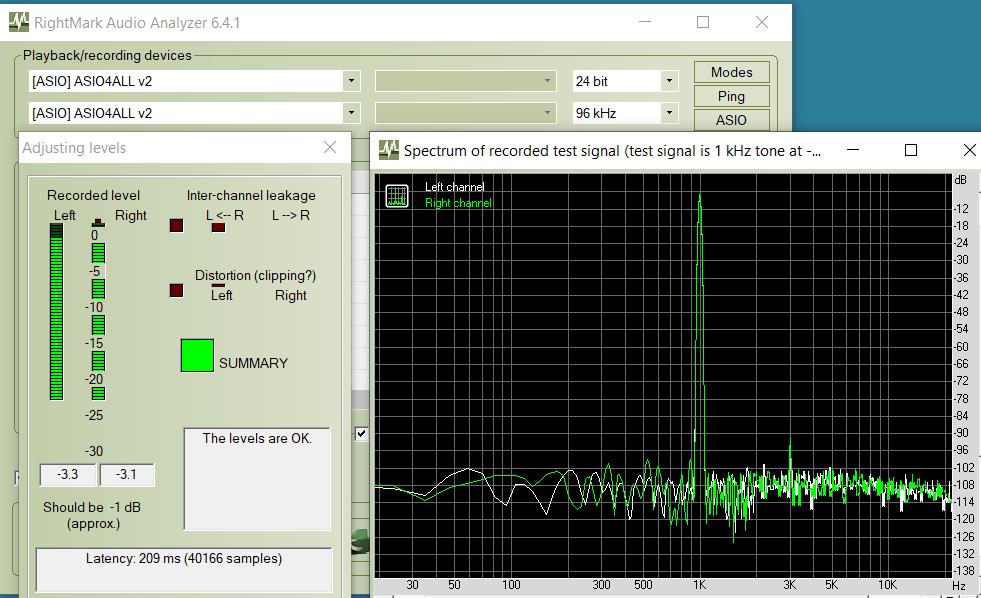Toggle the checkbox behind the Adjusting levels dialog
981x598 pixels.
pos(361,433)
